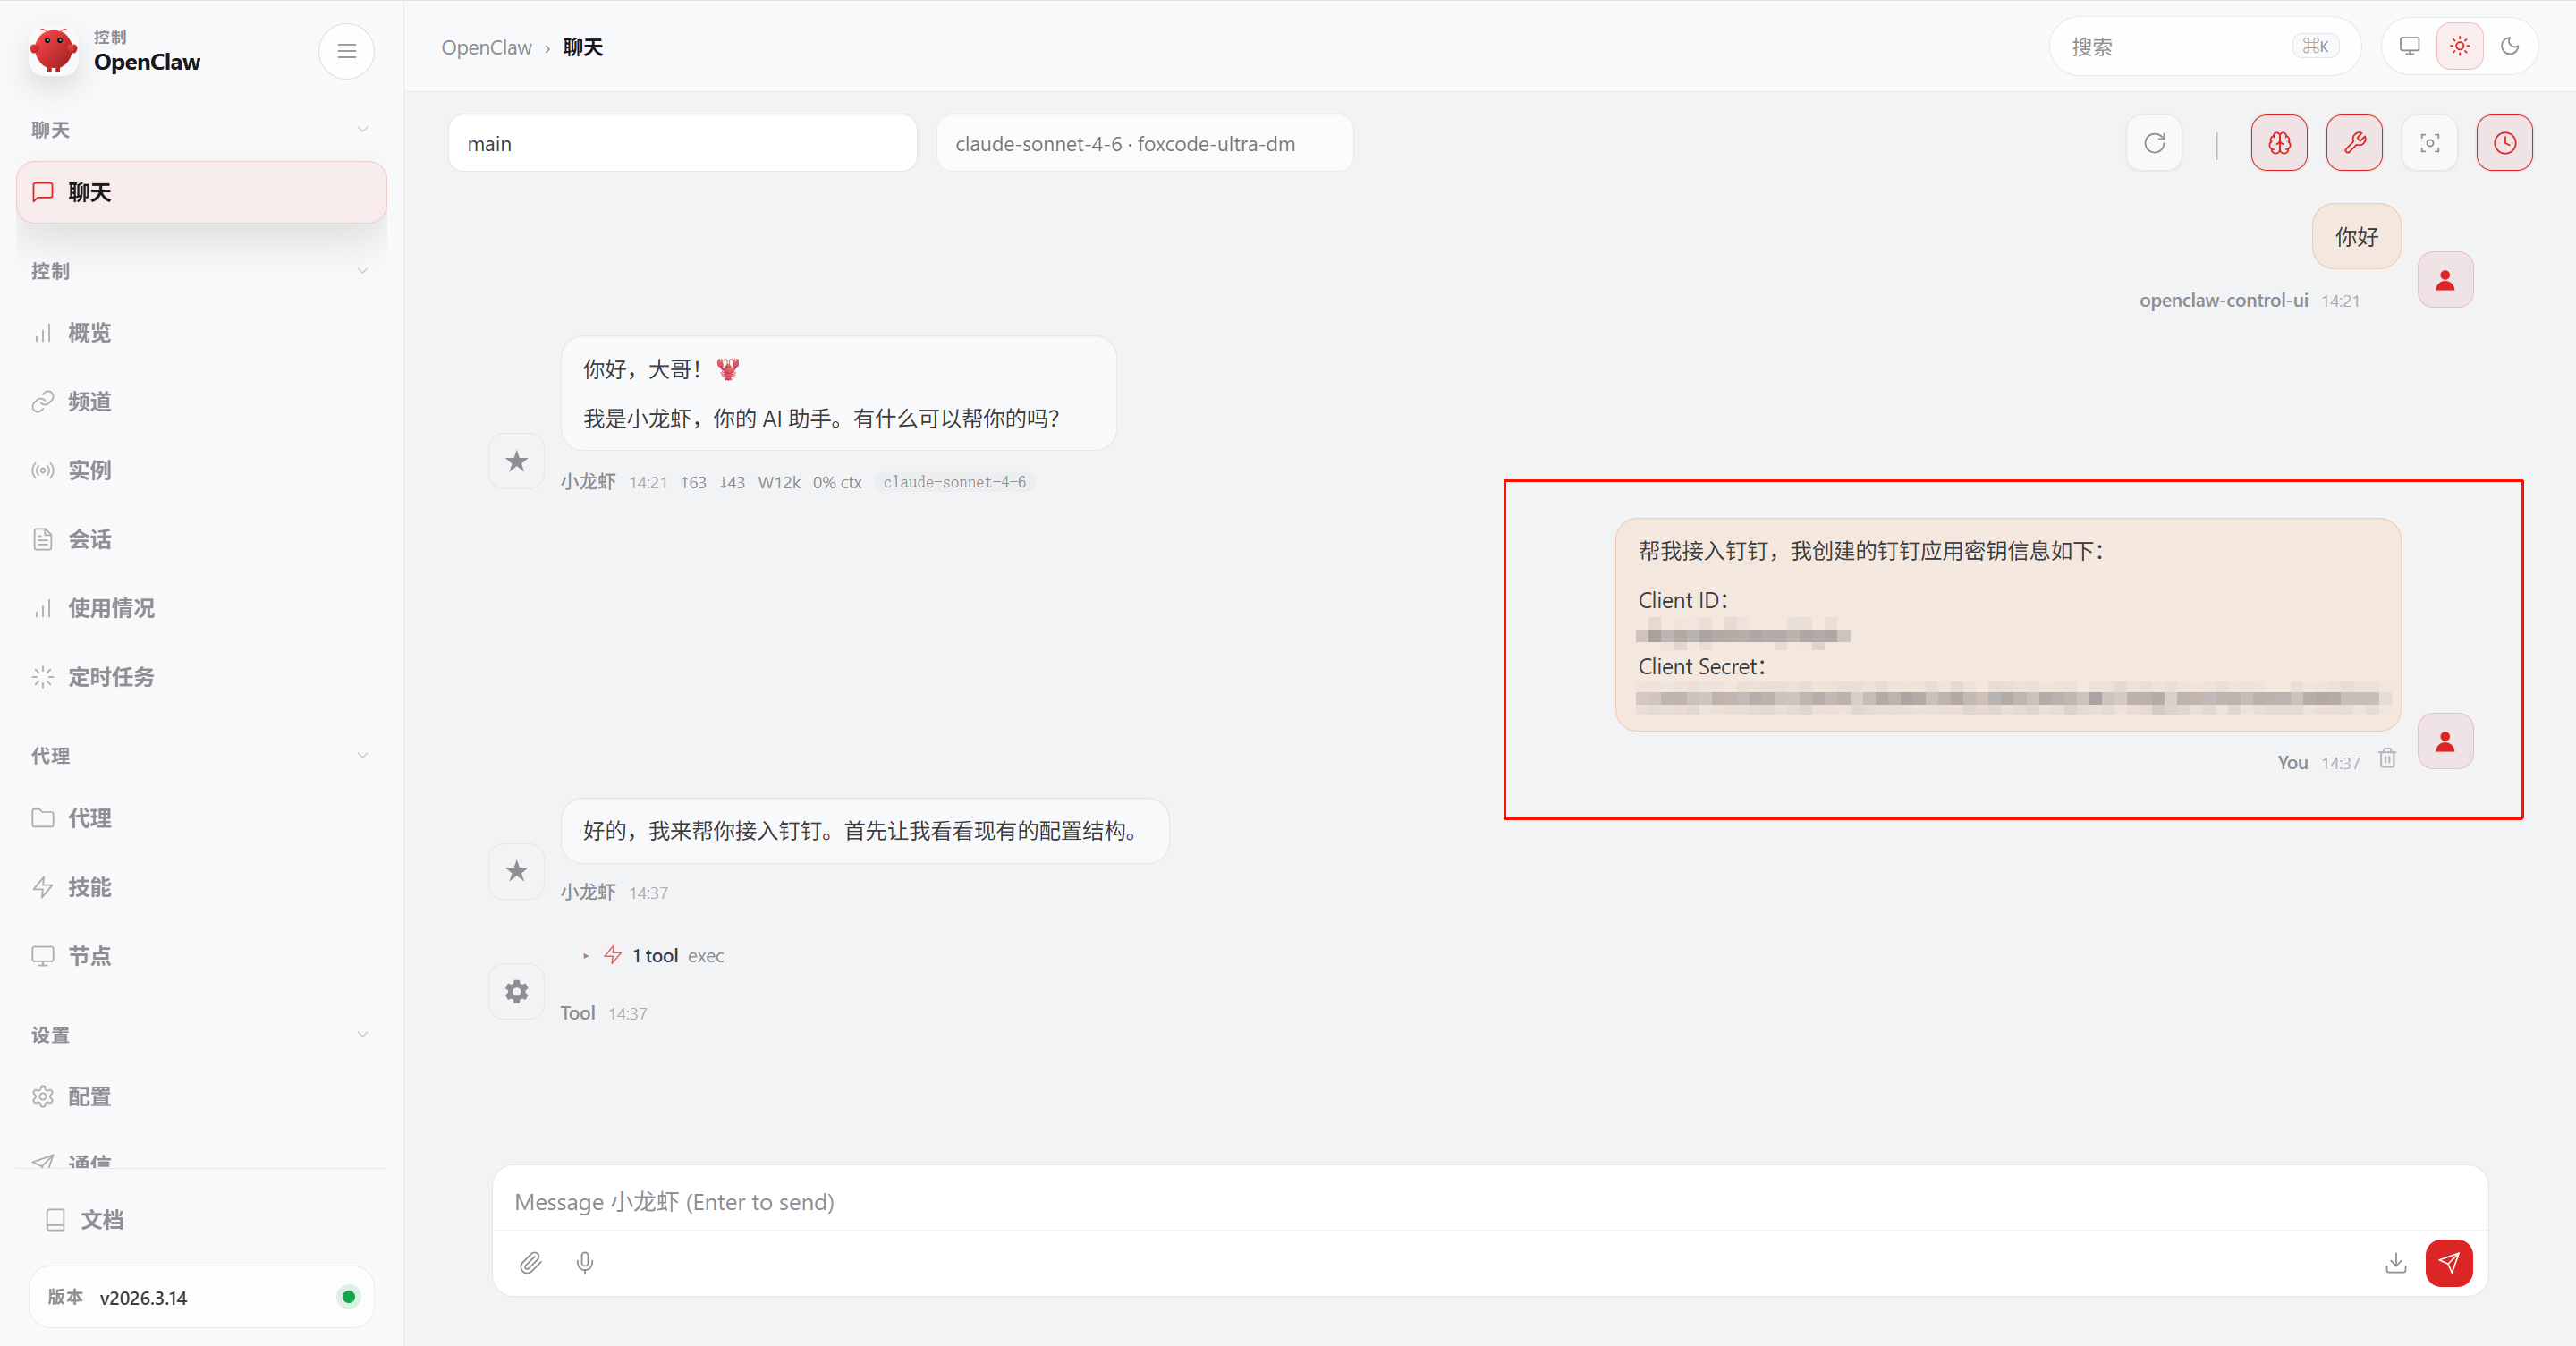Open 会话 sessions page
The height and width of the screenshot is (1346, 2576).
pos(201,539)
